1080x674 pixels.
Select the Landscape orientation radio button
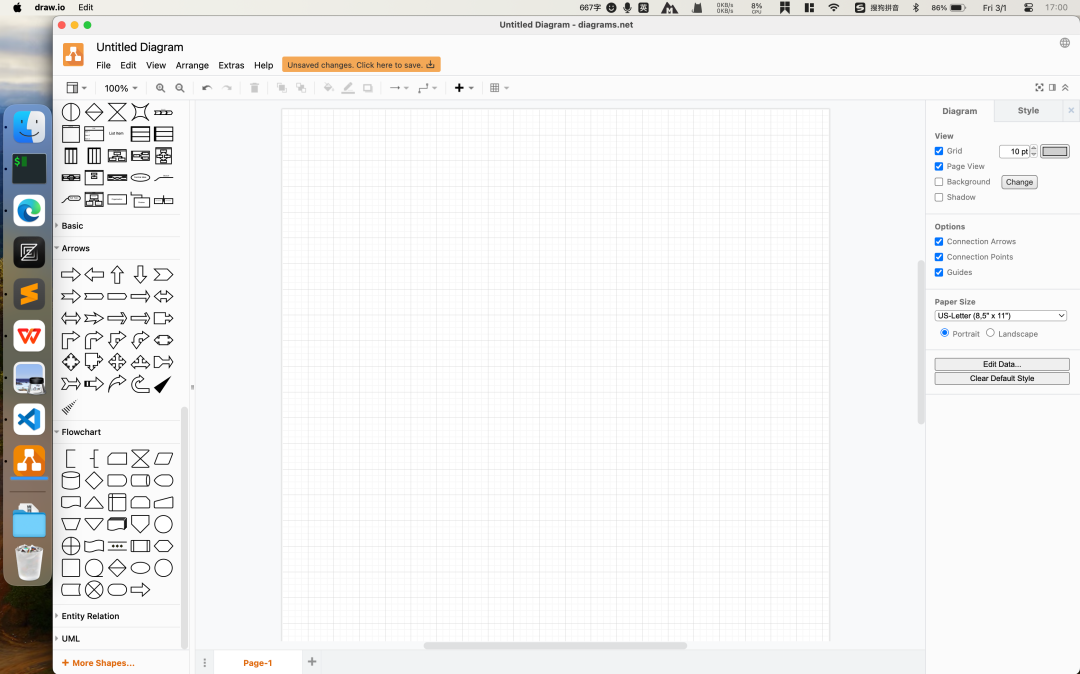(x=991, y=333)
